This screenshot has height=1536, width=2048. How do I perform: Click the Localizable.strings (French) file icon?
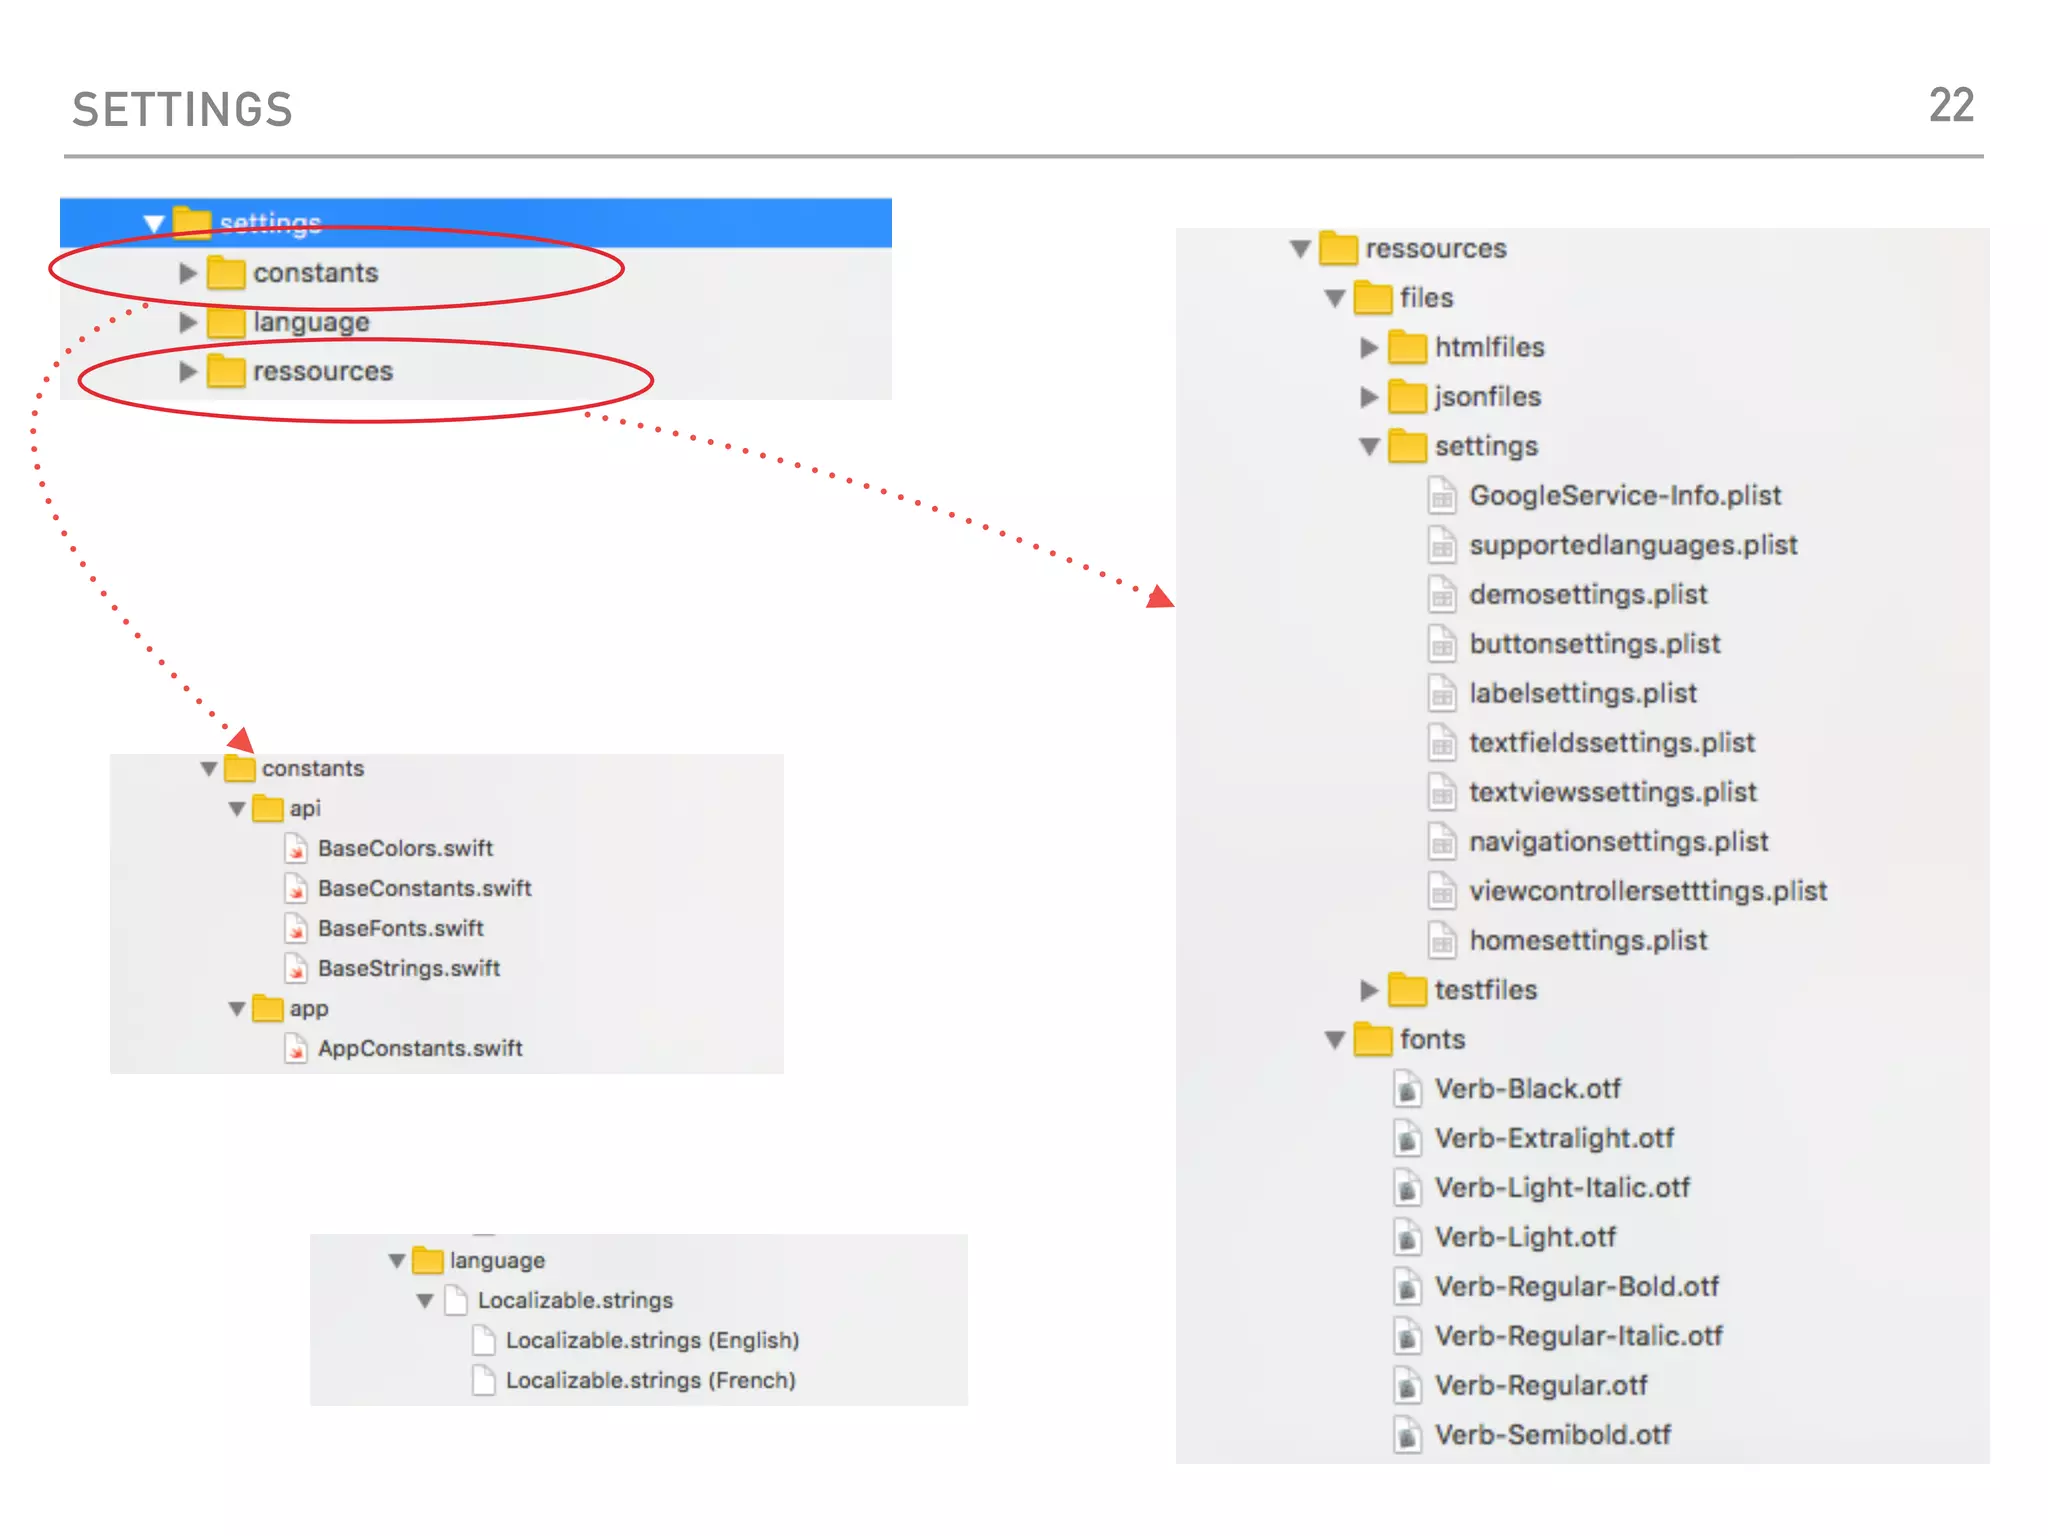click(x=484, y=1381)
